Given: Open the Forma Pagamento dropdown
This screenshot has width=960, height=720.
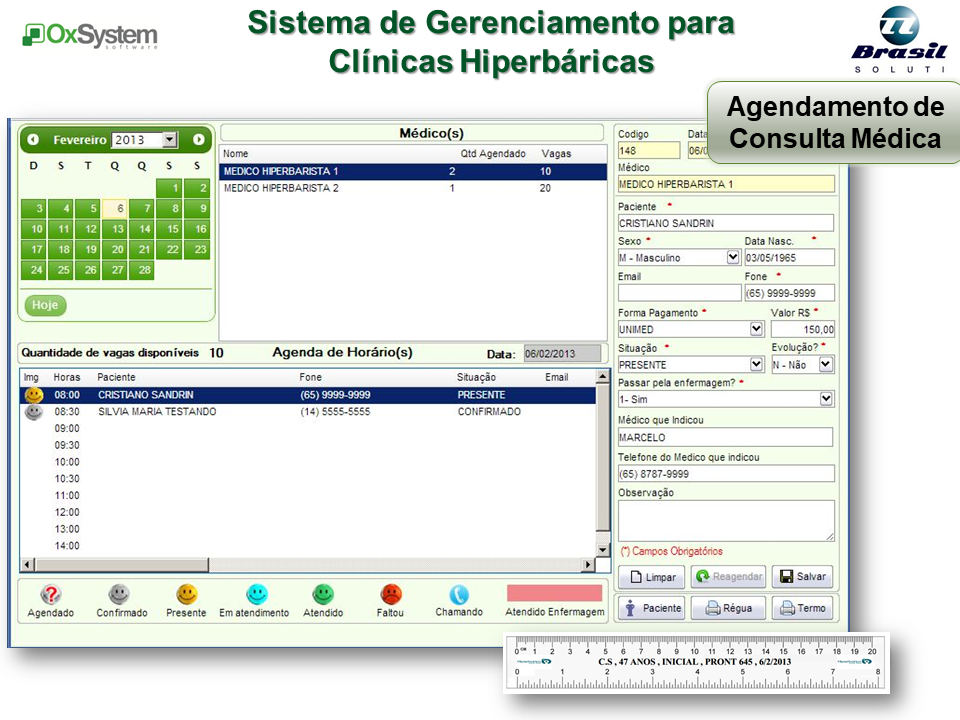Looking at the screenshot, I should [756, 329].
